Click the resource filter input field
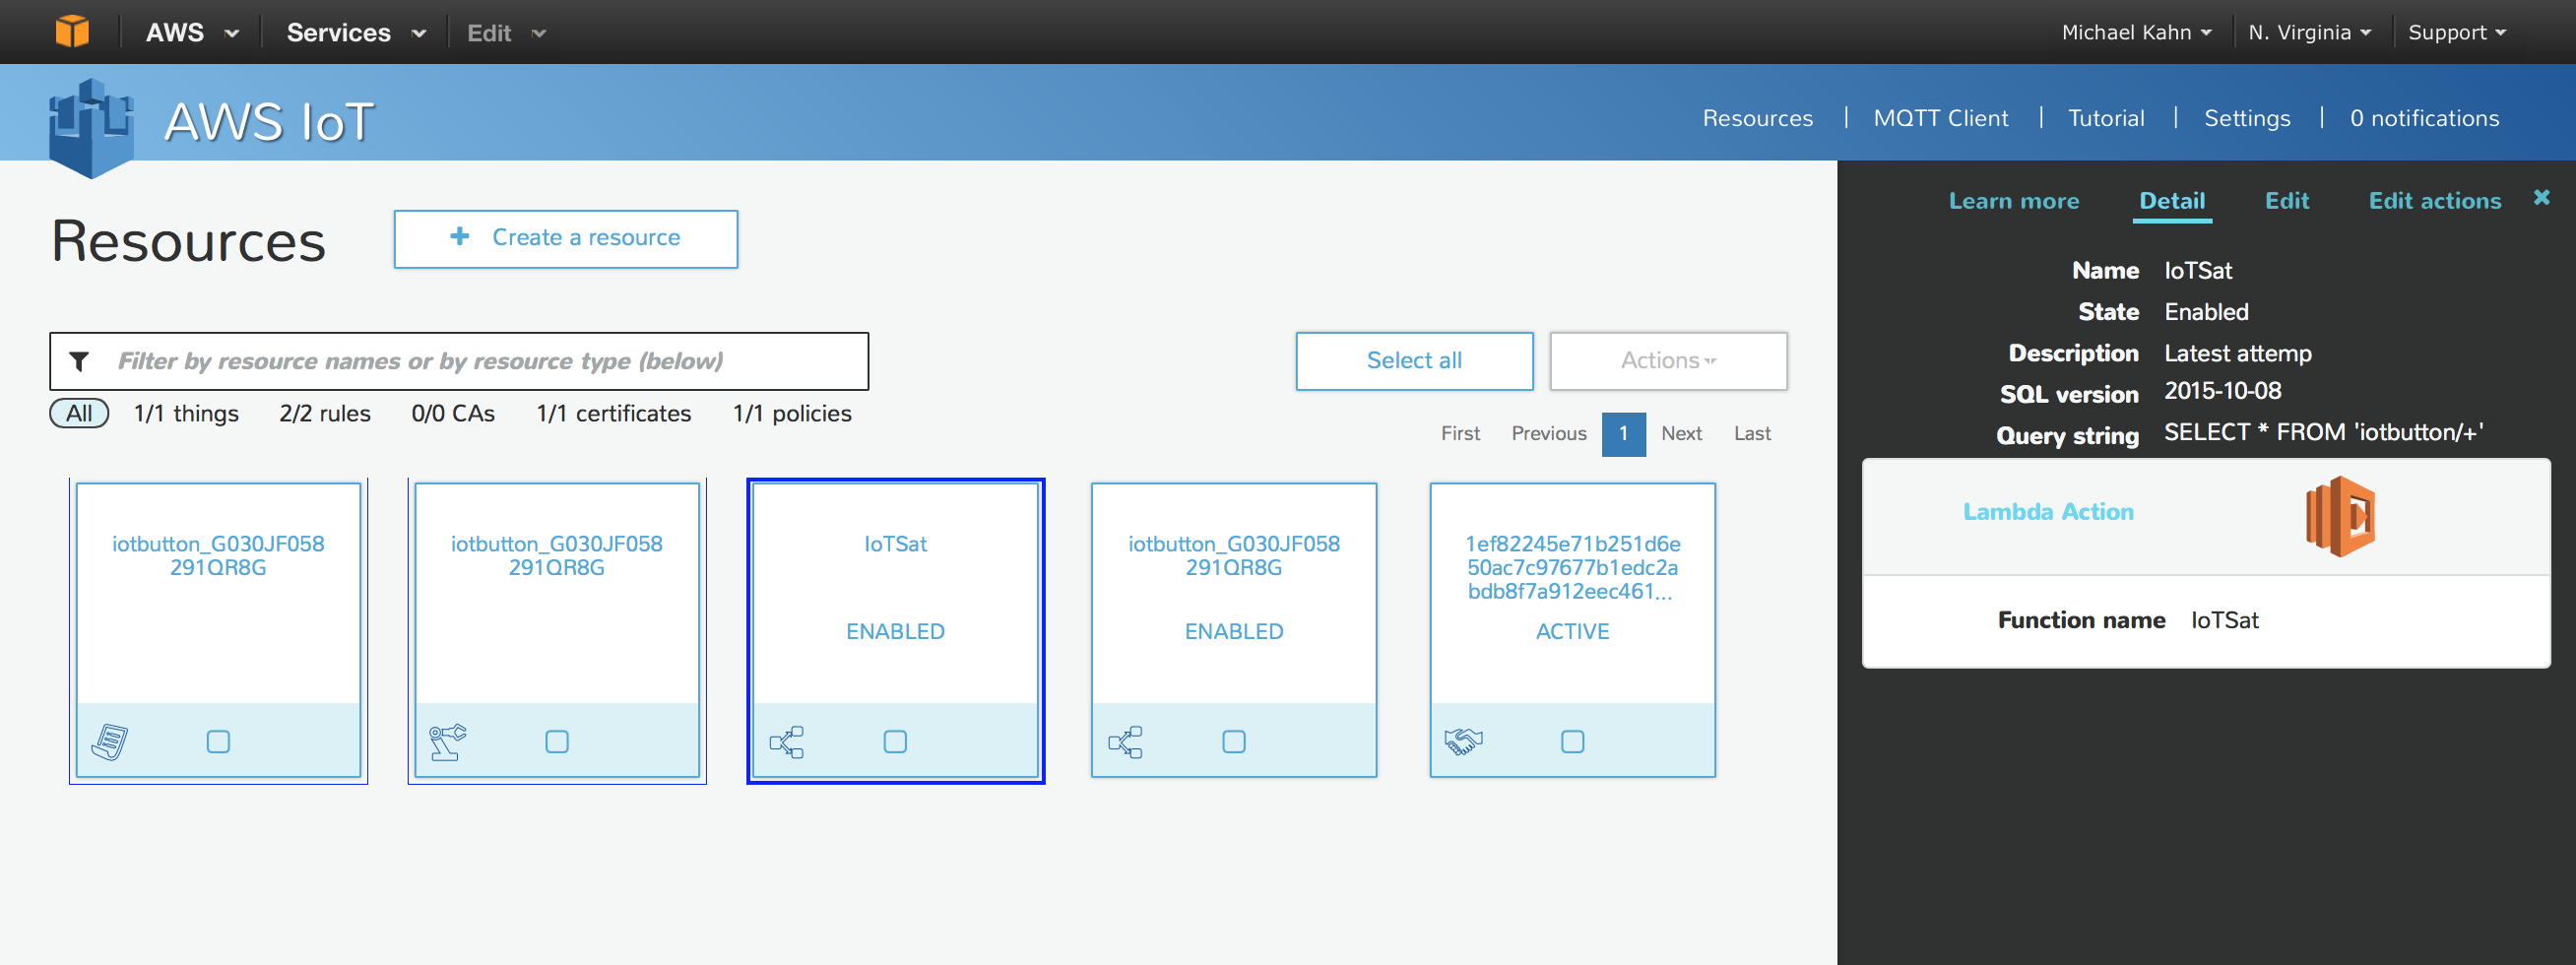 pyautogui.click(x=459, y=361)
